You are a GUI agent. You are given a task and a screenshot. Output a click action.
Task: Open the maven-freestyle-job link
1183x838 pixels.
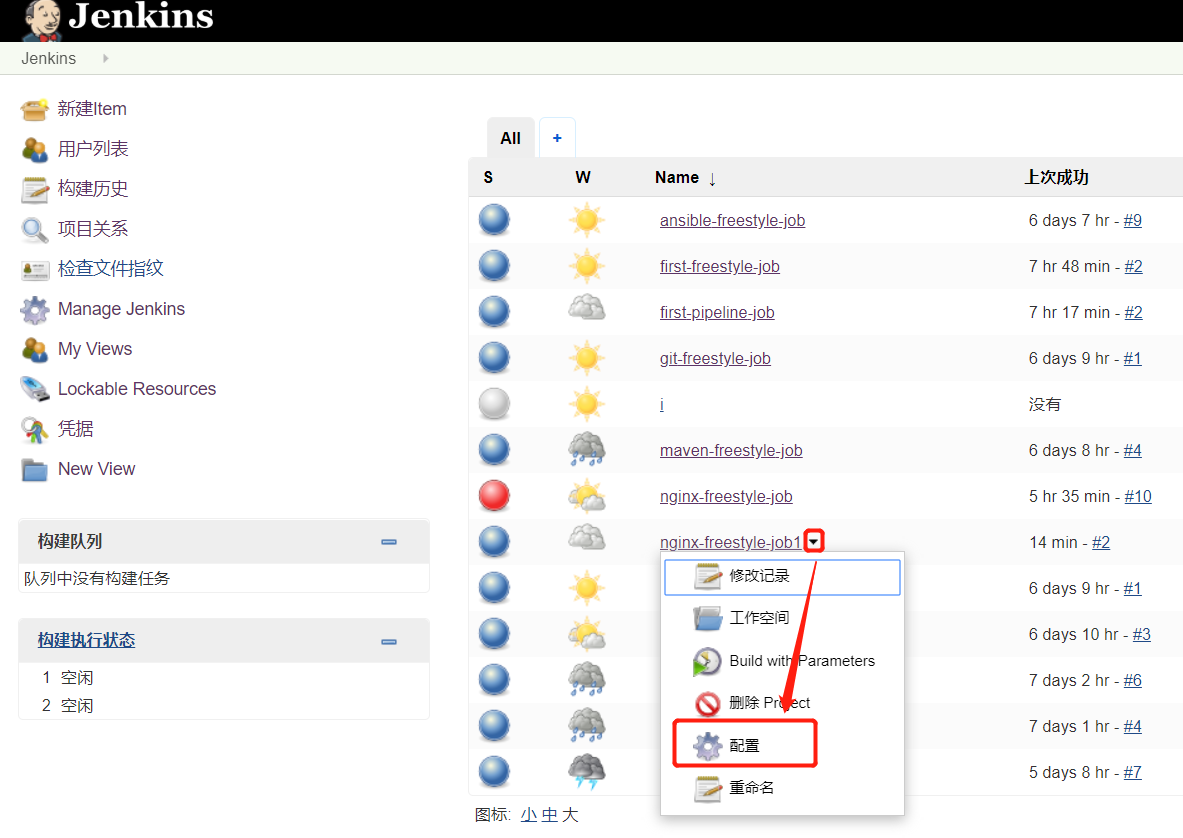[x=731, y=450]
